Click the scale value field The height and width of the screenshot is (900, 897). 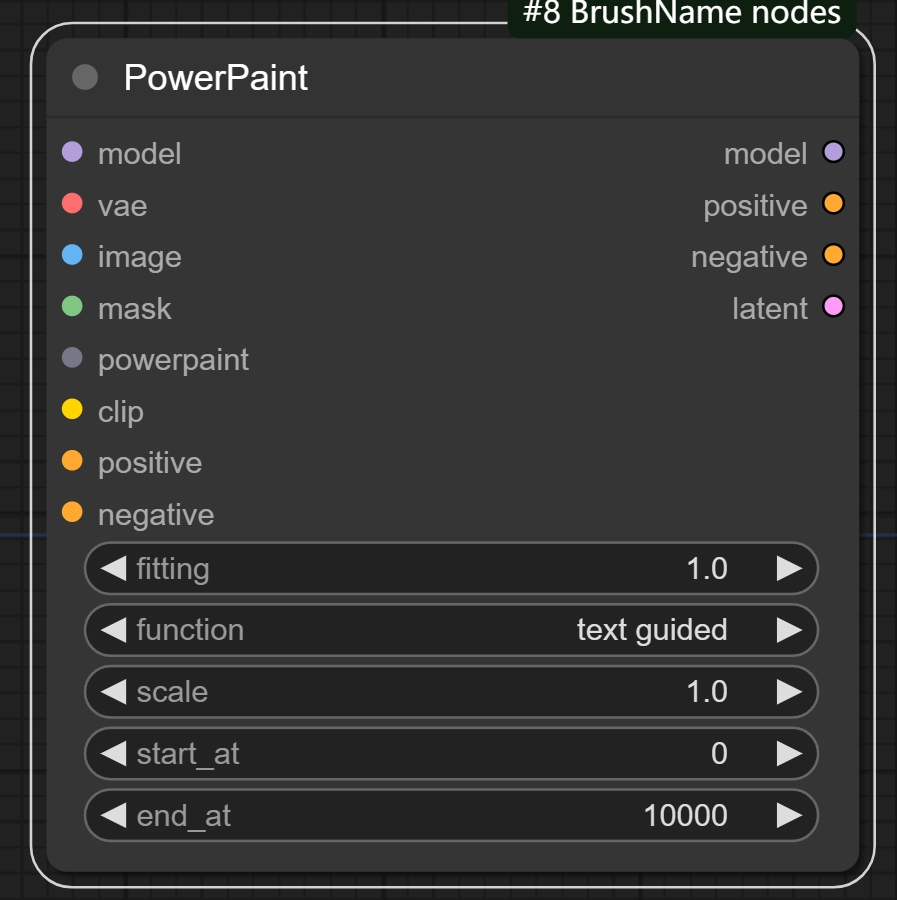pos(452,692)
